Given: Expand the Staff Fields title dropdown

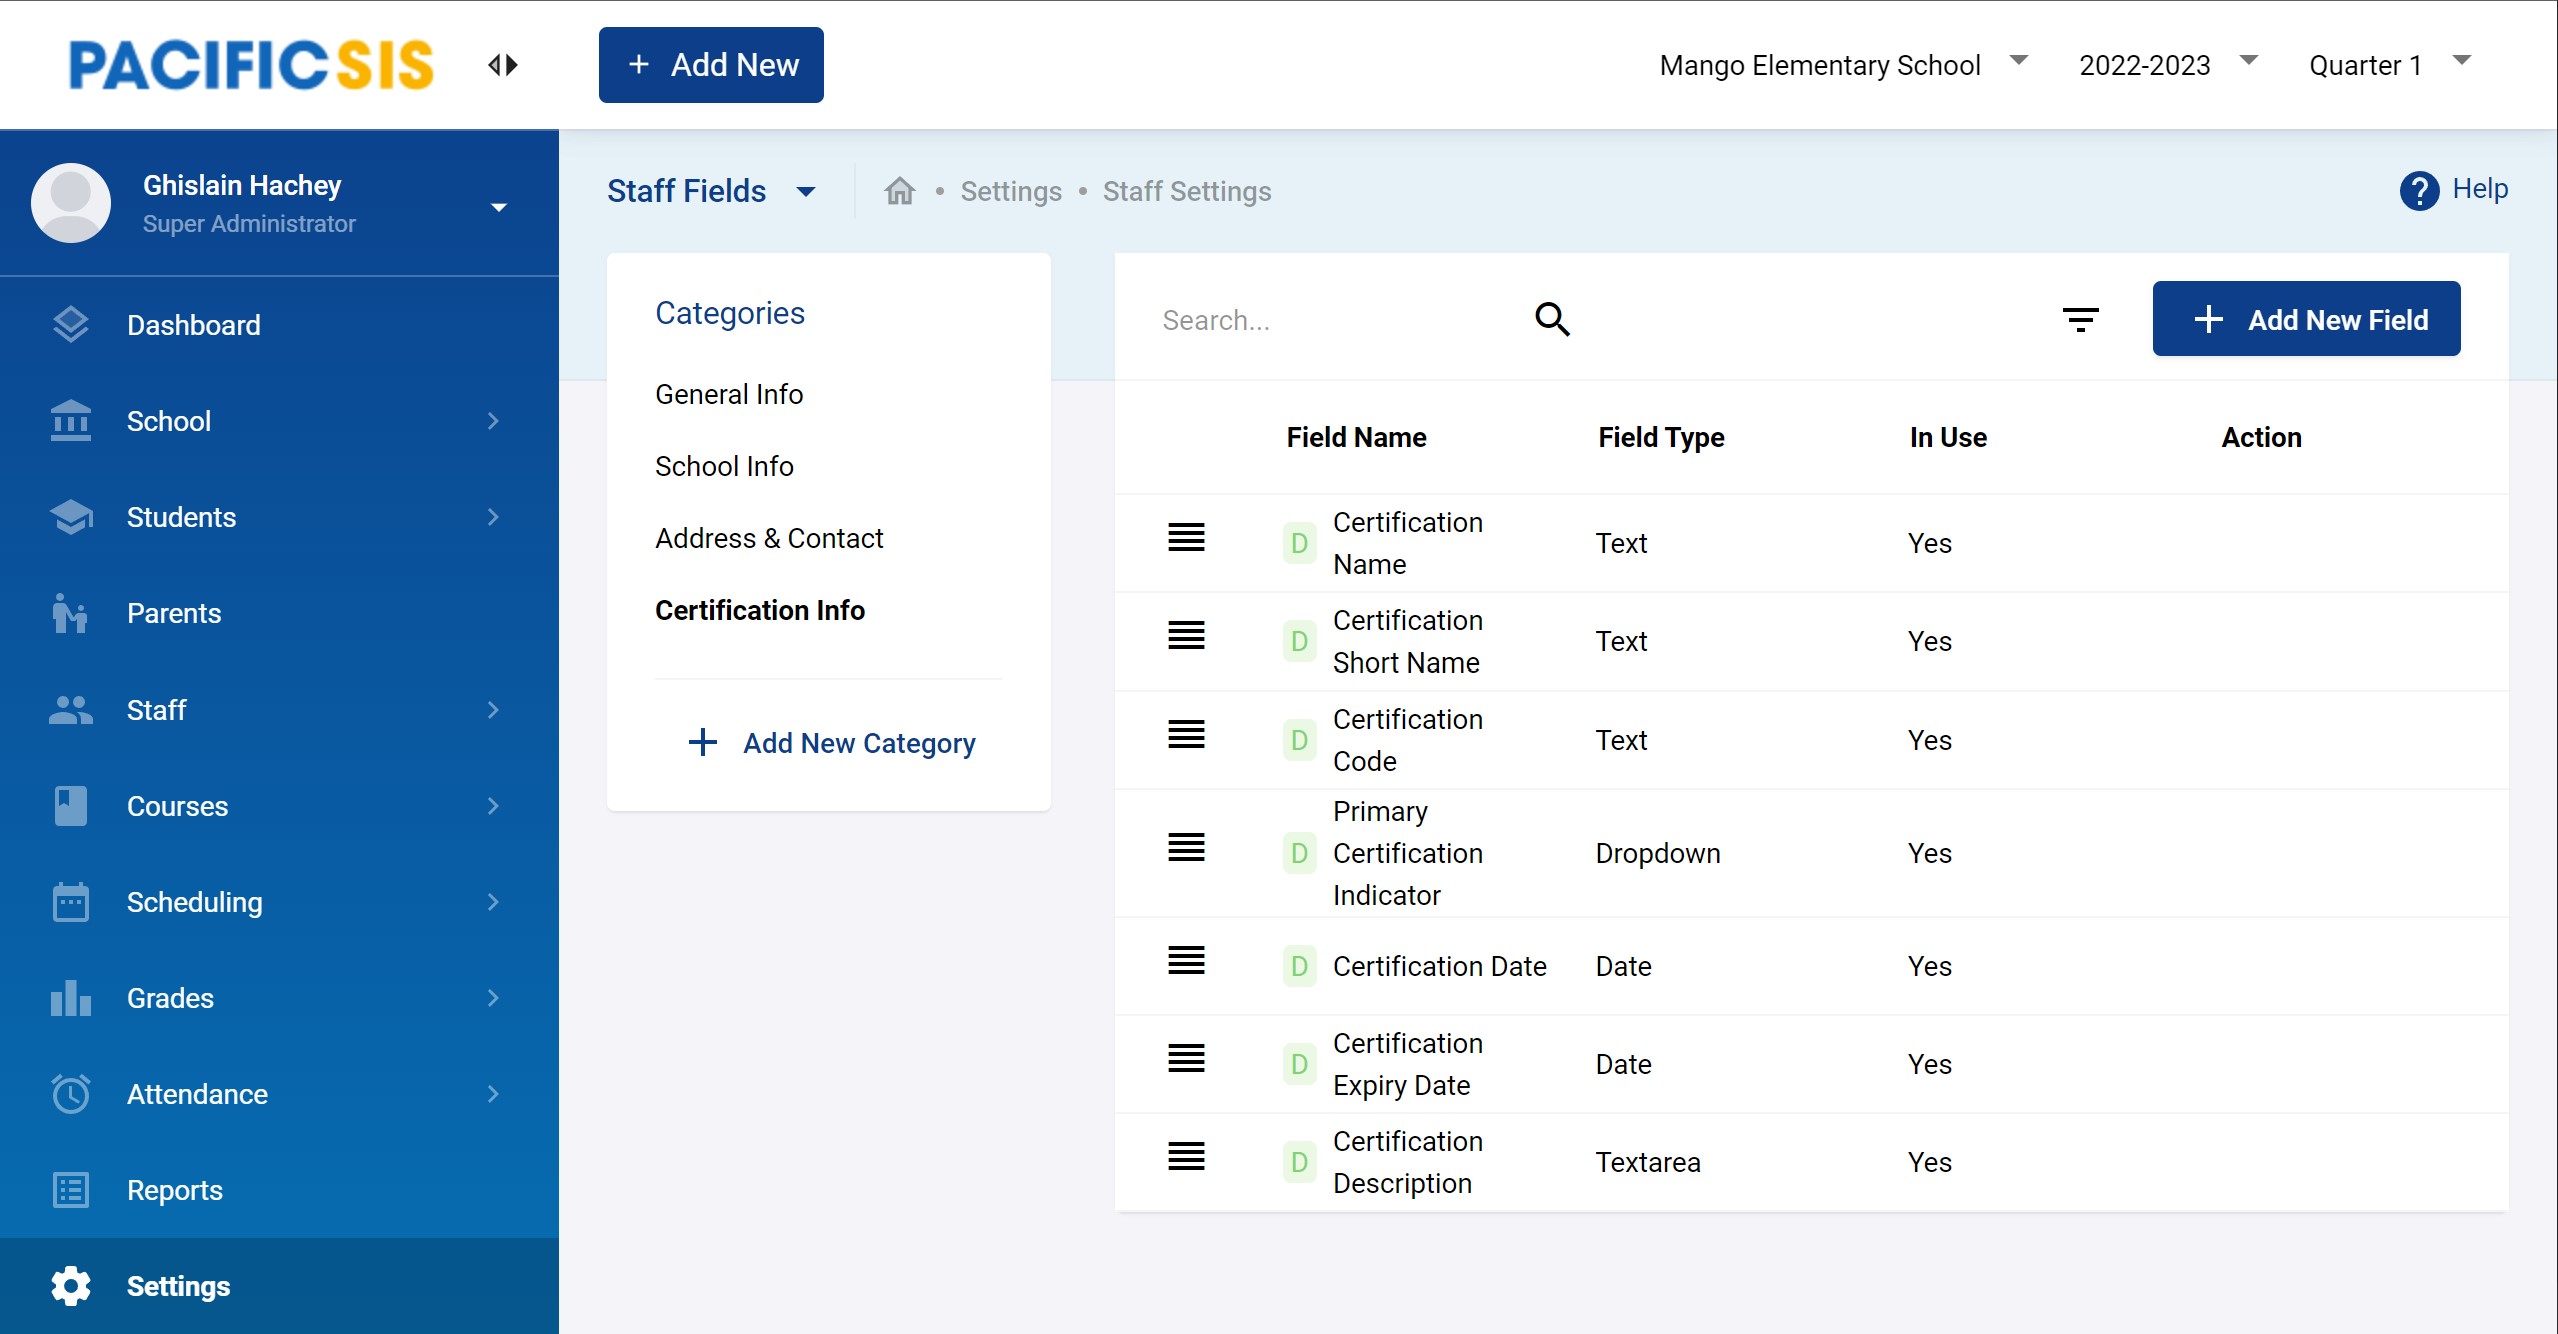Looking at the screenshot, I should (806, 191).
